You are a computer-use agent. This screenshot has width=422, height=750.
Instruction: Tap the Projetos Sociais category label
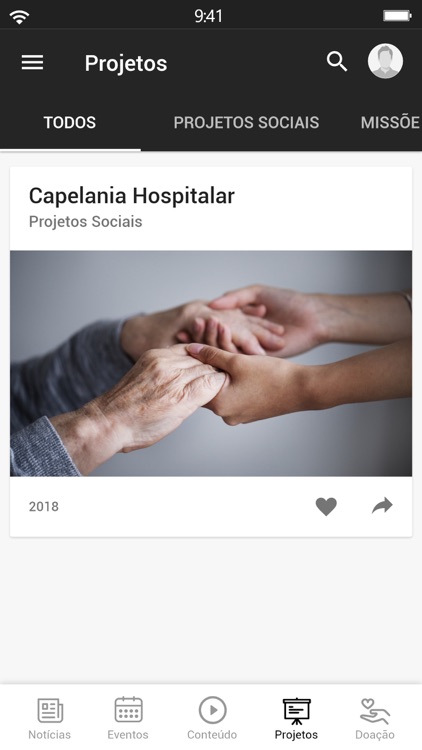click(85, 221)
